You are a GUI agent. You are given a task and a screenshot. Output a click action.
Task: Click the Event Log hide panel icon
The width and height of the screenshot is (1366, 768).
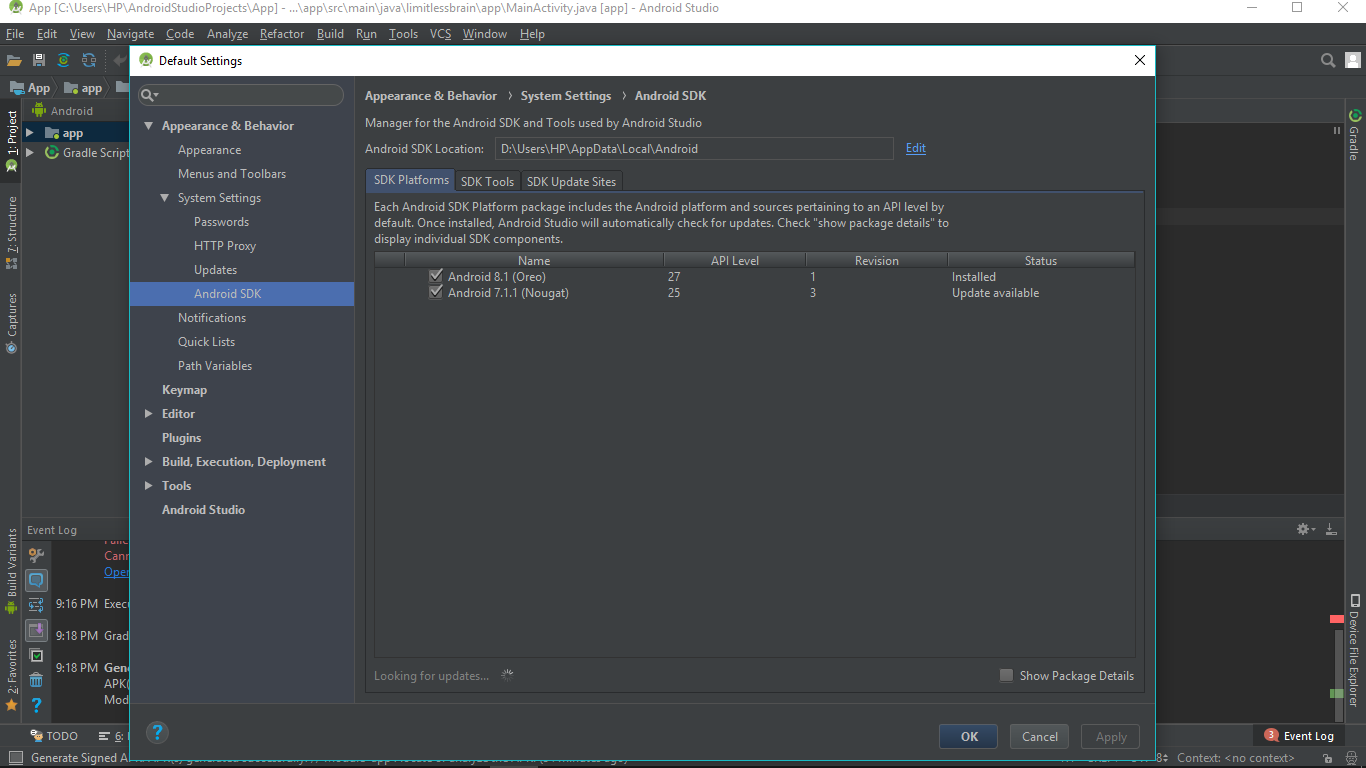pyautogui.click(x=1331, y=529)
